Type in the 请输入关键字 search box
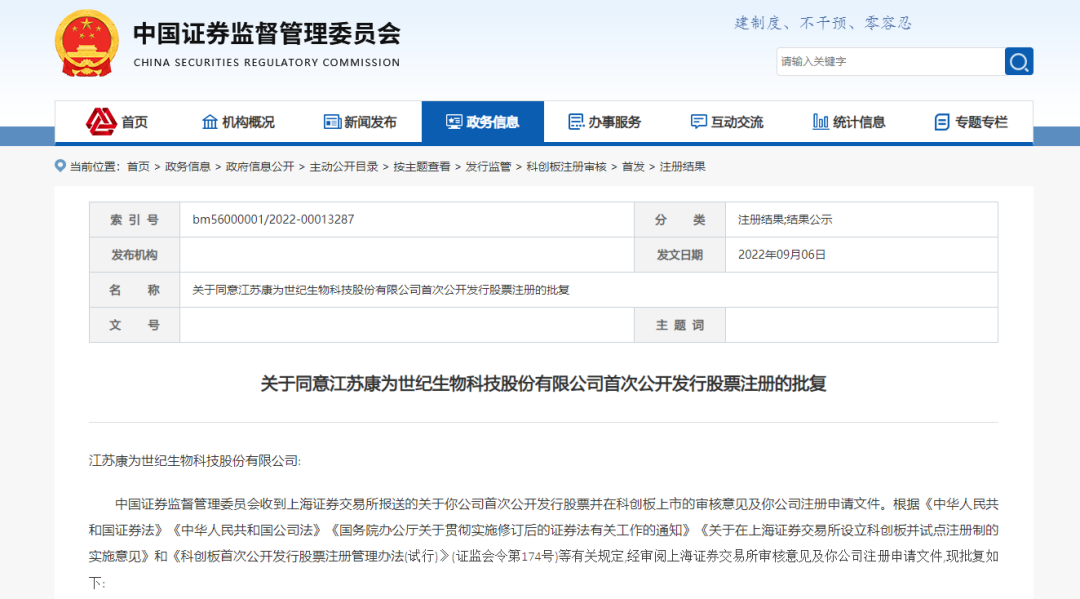This screenshot has height=599, width=1080. coord(890,62)
